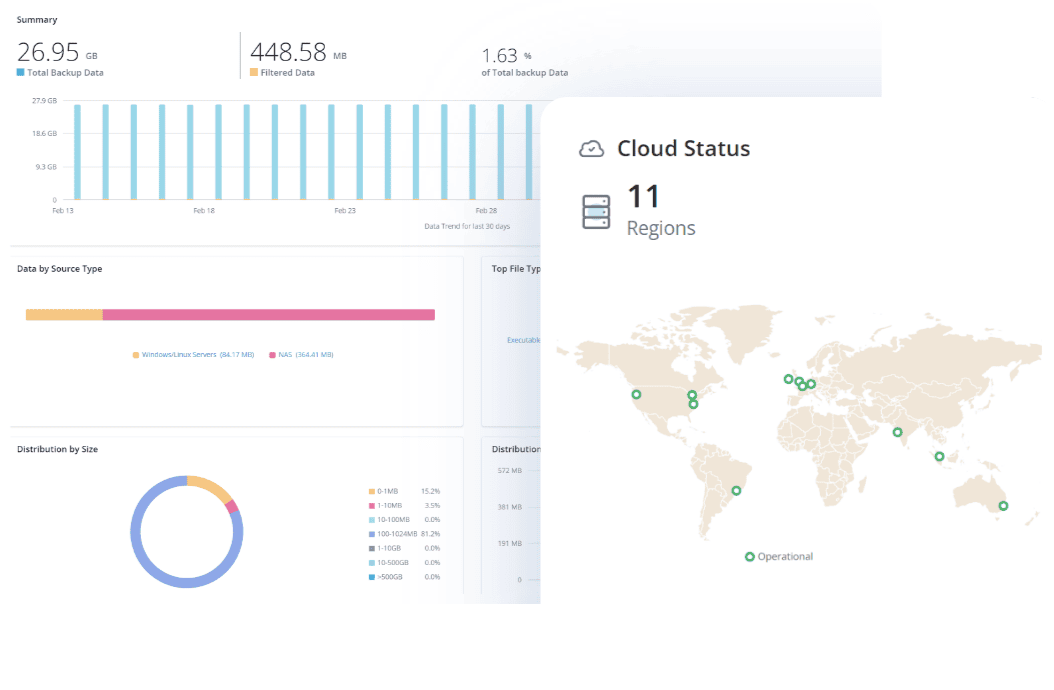Toggle NAS legend entry
This screenshot has width=1054, height=690.
pyautogui.click(x=301, y=354)
